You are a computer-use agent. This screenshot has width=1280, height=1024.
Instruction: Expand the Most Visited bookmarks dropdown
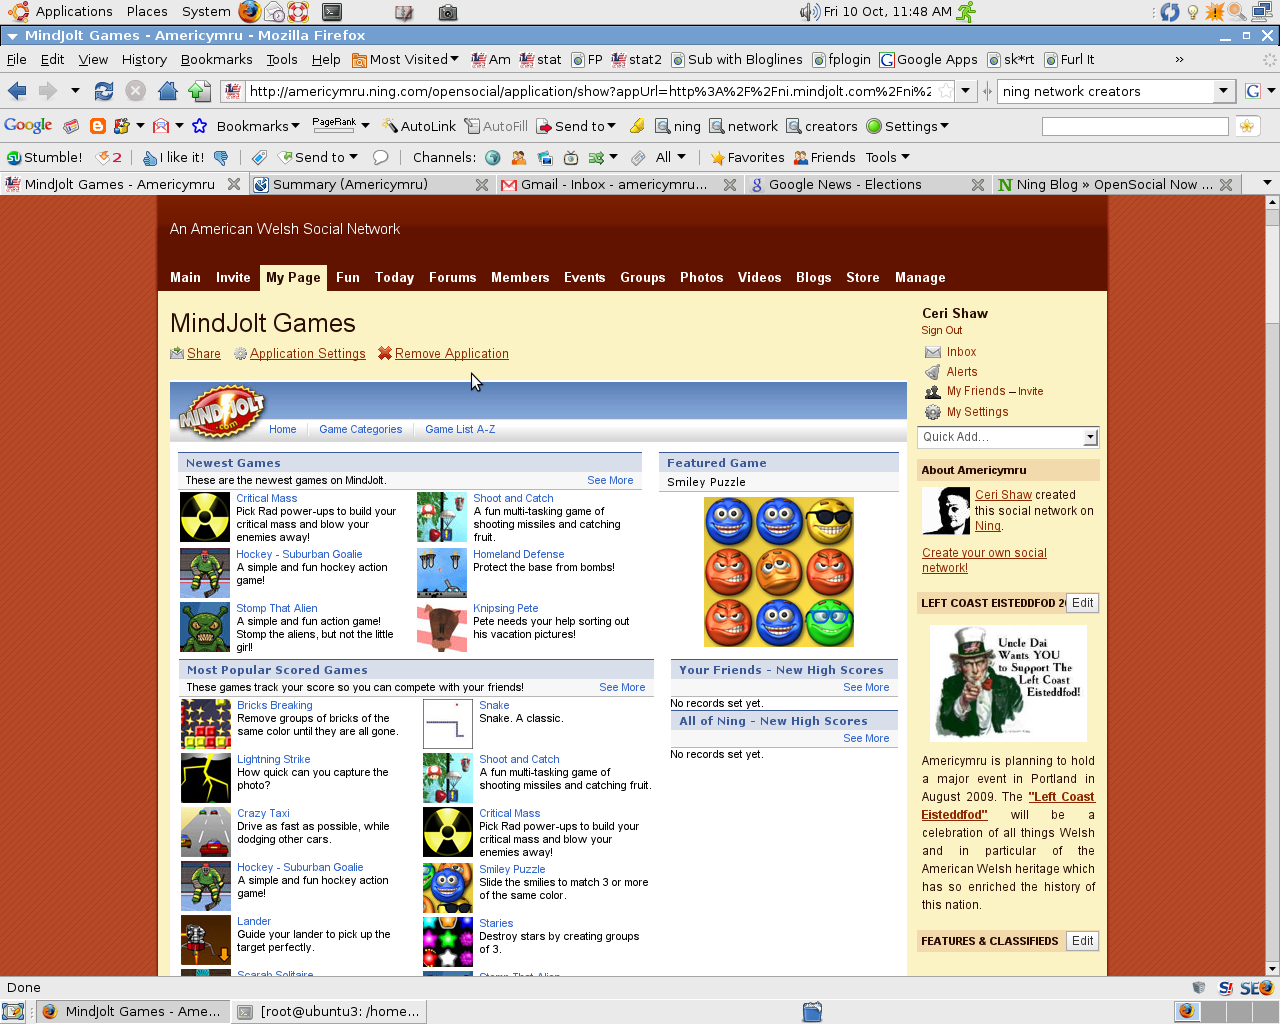[405, 59]
